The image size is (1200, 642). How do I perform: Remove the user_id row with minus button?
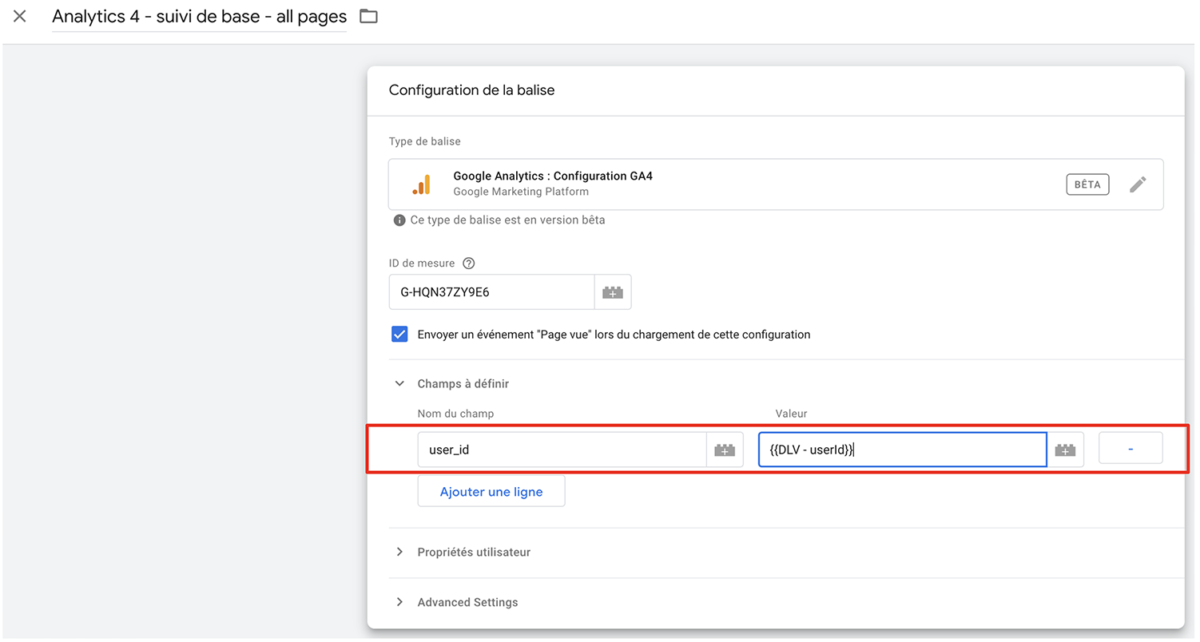click(x=1130, y=449)
